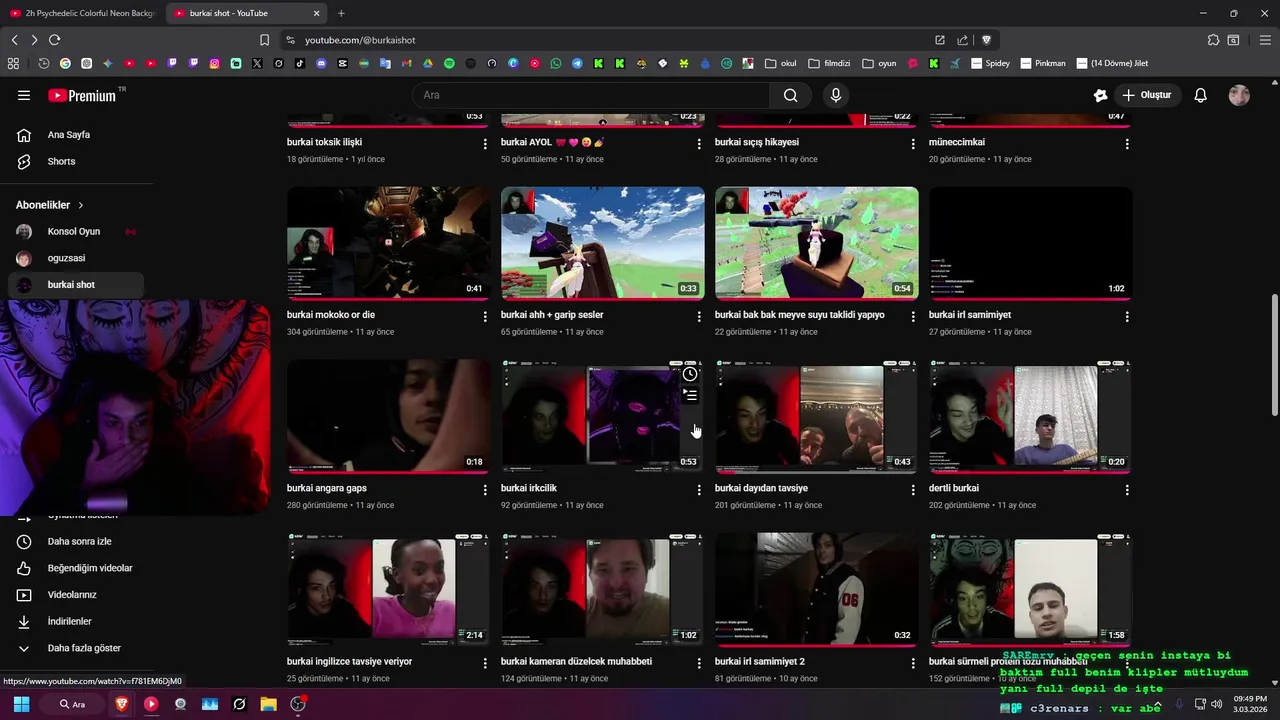Open Konsol Oyun subscription channel
This screenshot has width=1280, height=720.
(x=76, y=231)
